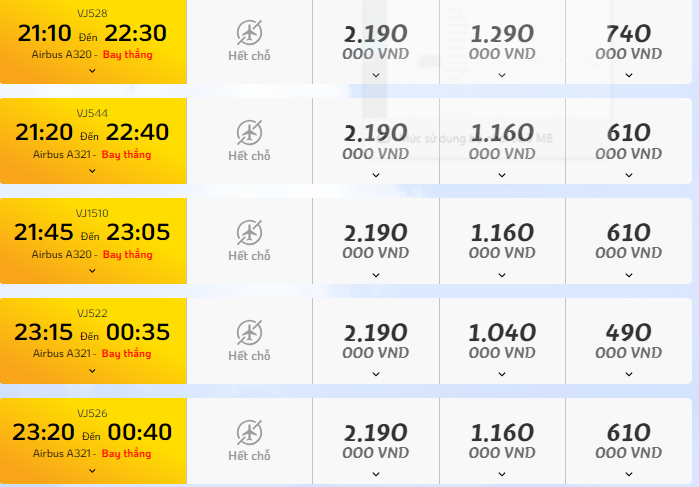Click the 21:45 to 23:05 flight card

click(x=93, y=241)
